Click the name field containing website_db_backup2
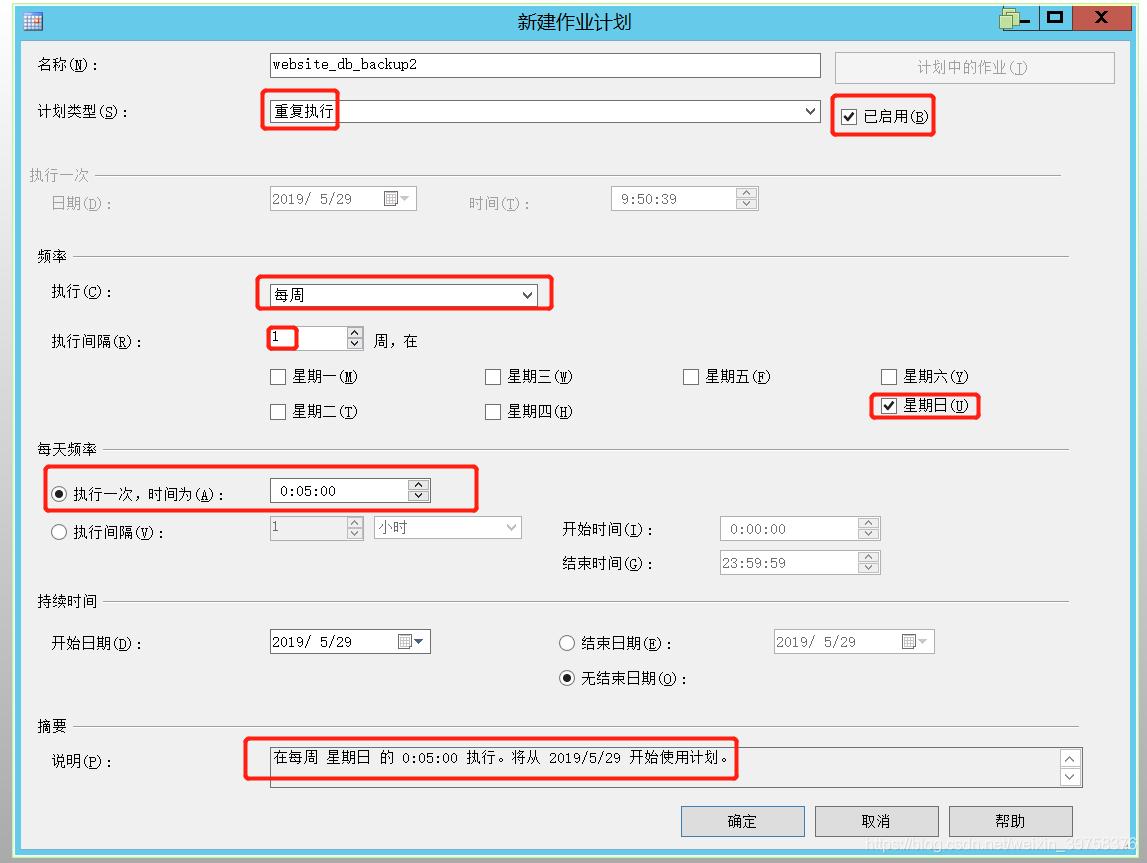Image resolution: width=1147 pixels, height=863 pixels. [544, 65]
